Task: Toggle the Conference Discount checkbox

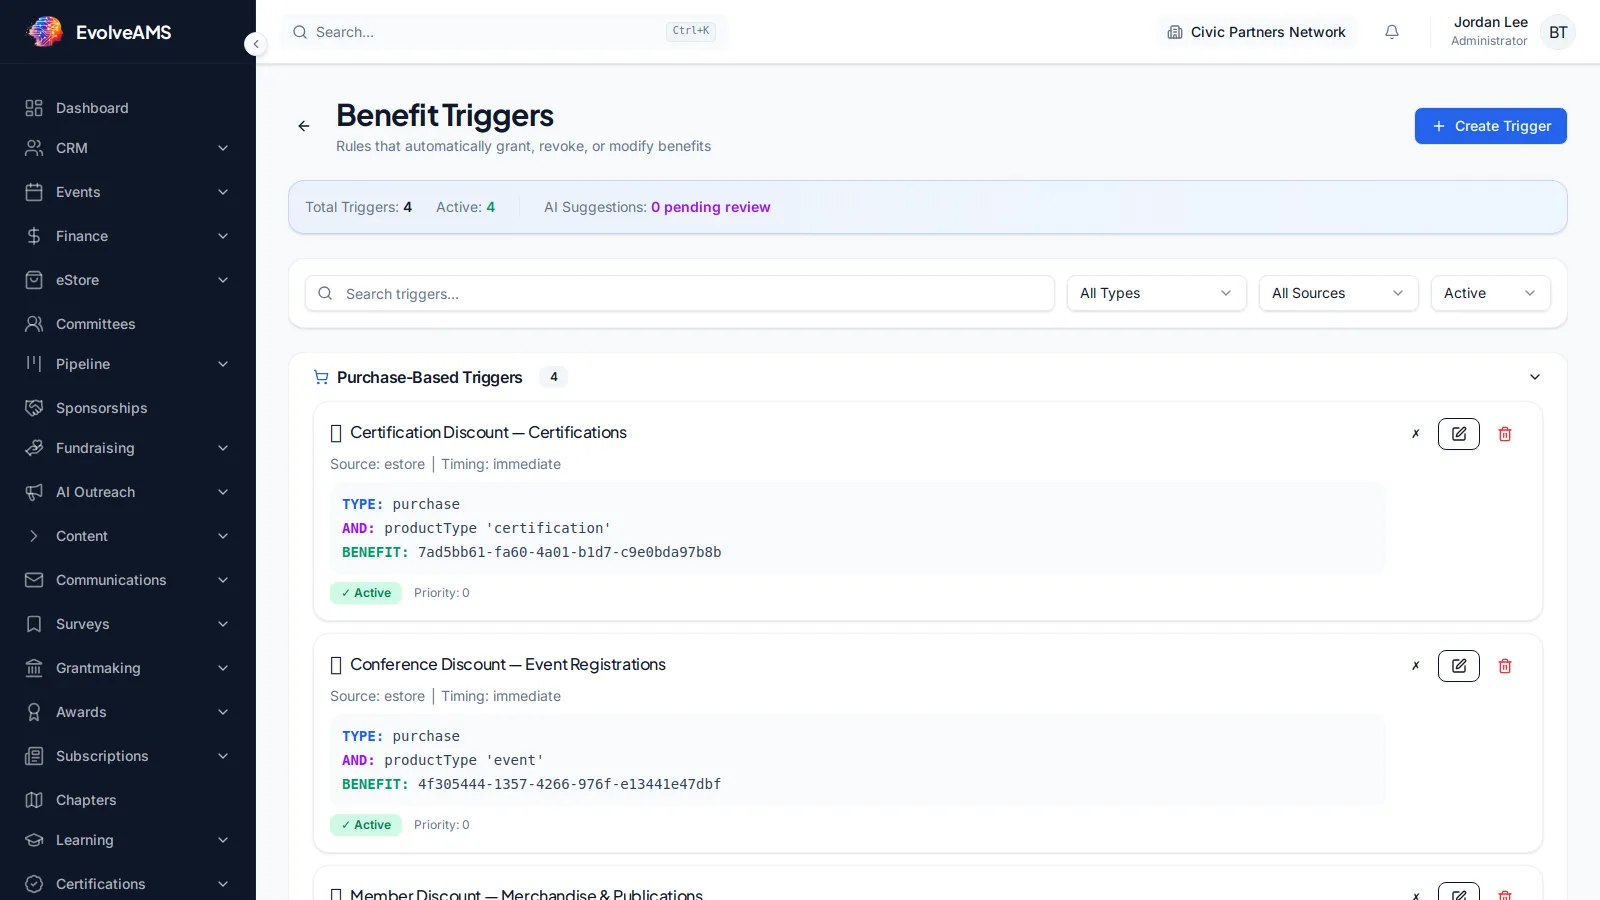Action: 336,666
